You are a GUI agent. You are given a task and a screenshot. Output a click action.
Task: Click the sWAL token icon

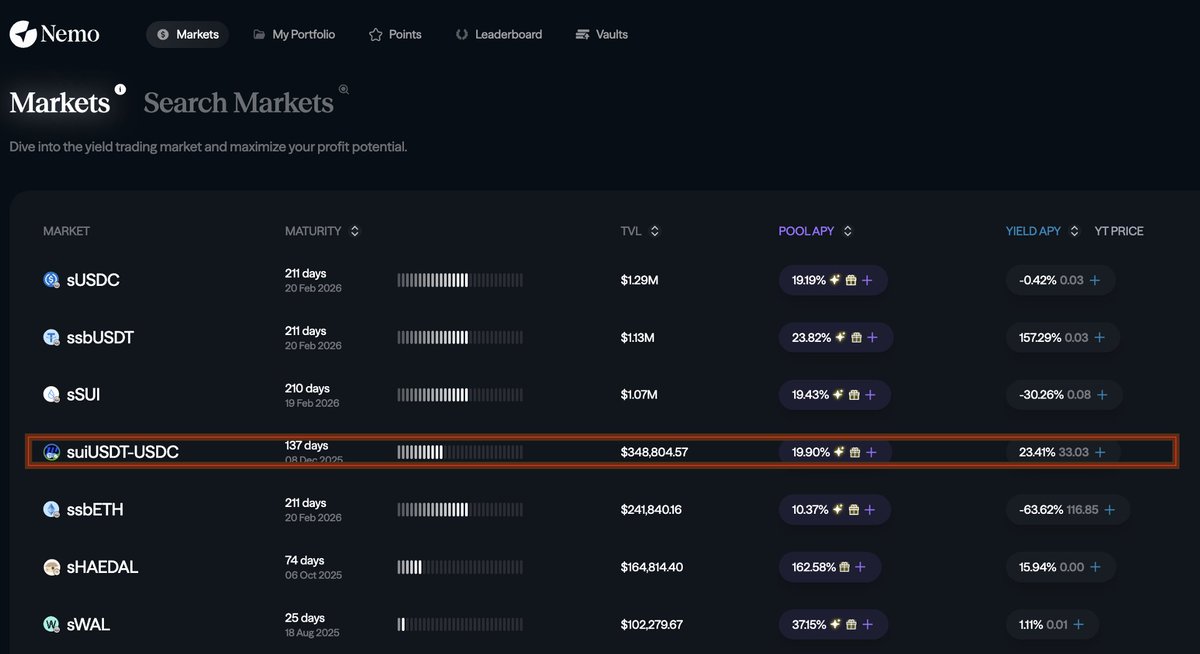point(51,625)
